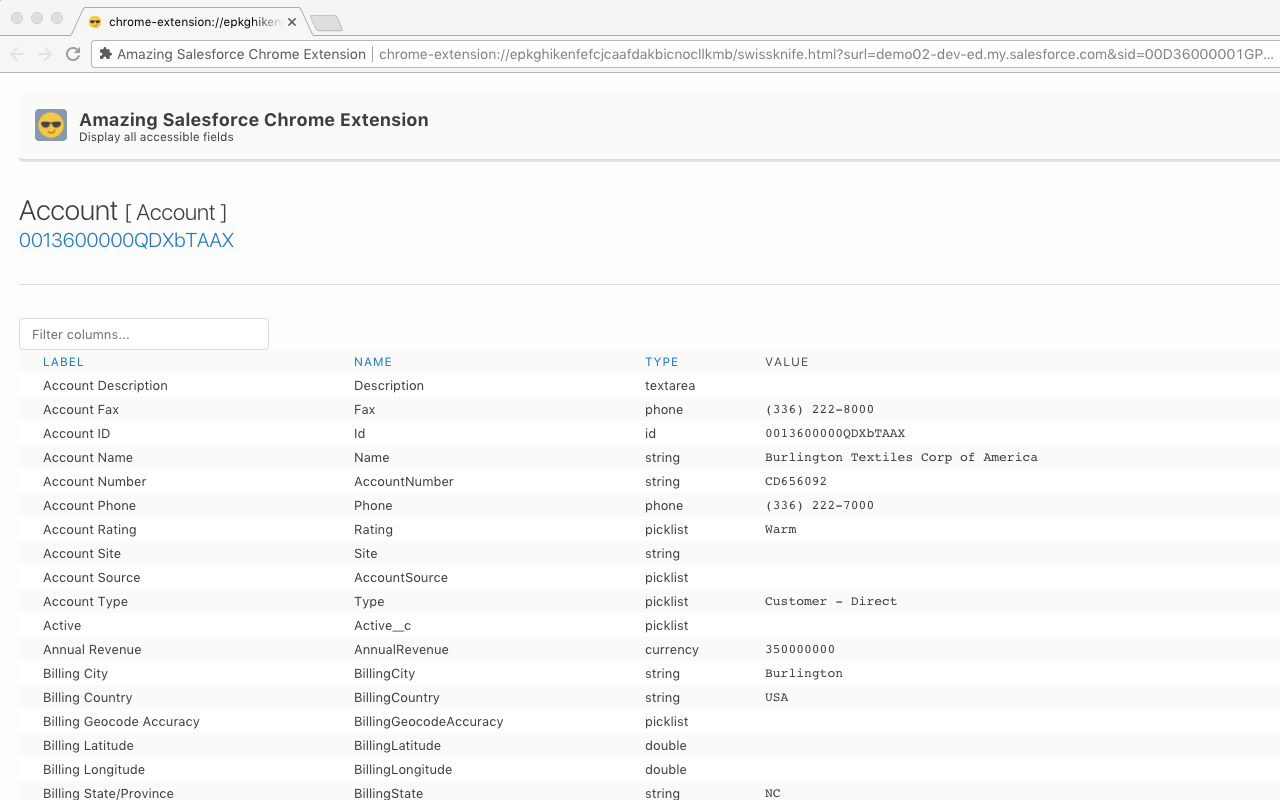Viewport: 1280px width, 800px height.
Task: Click inside the Filter columns search box
Action: 143,333
